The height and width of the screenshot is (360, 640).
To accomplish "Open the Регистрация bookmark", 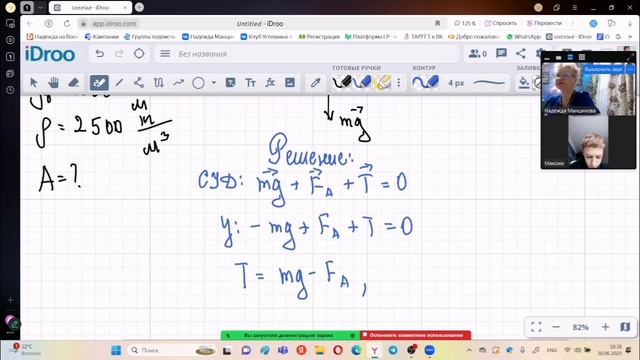I will (319, 37).
